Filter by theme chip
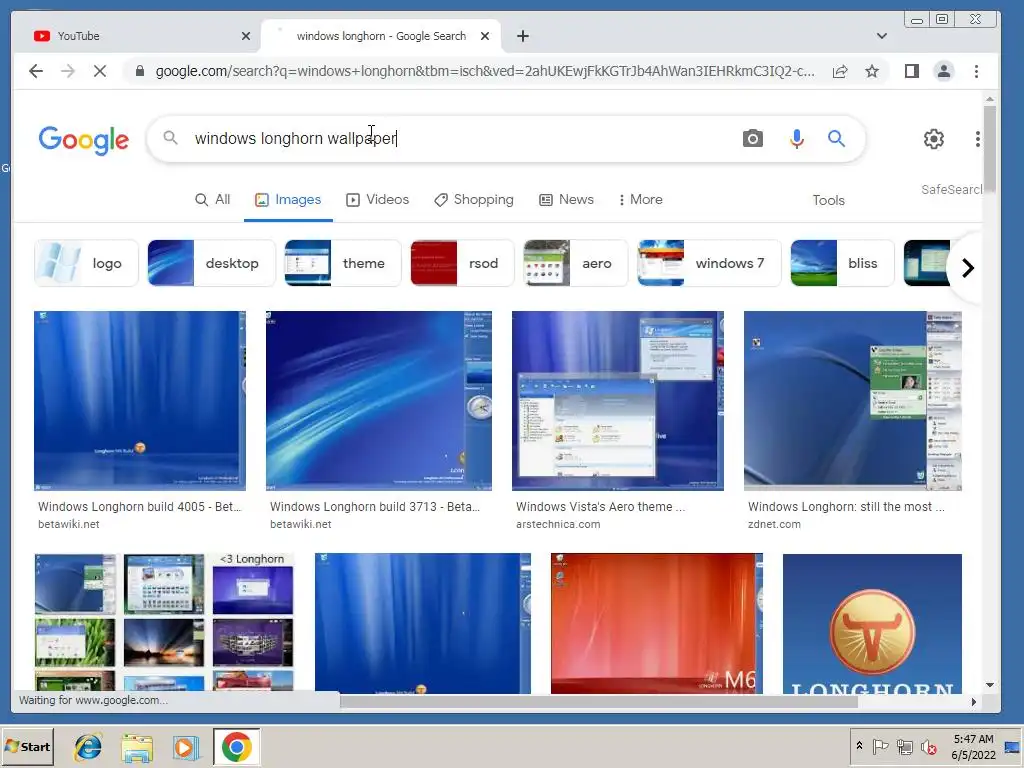Viewport: 1024px width, 768px height. point(342,263)
